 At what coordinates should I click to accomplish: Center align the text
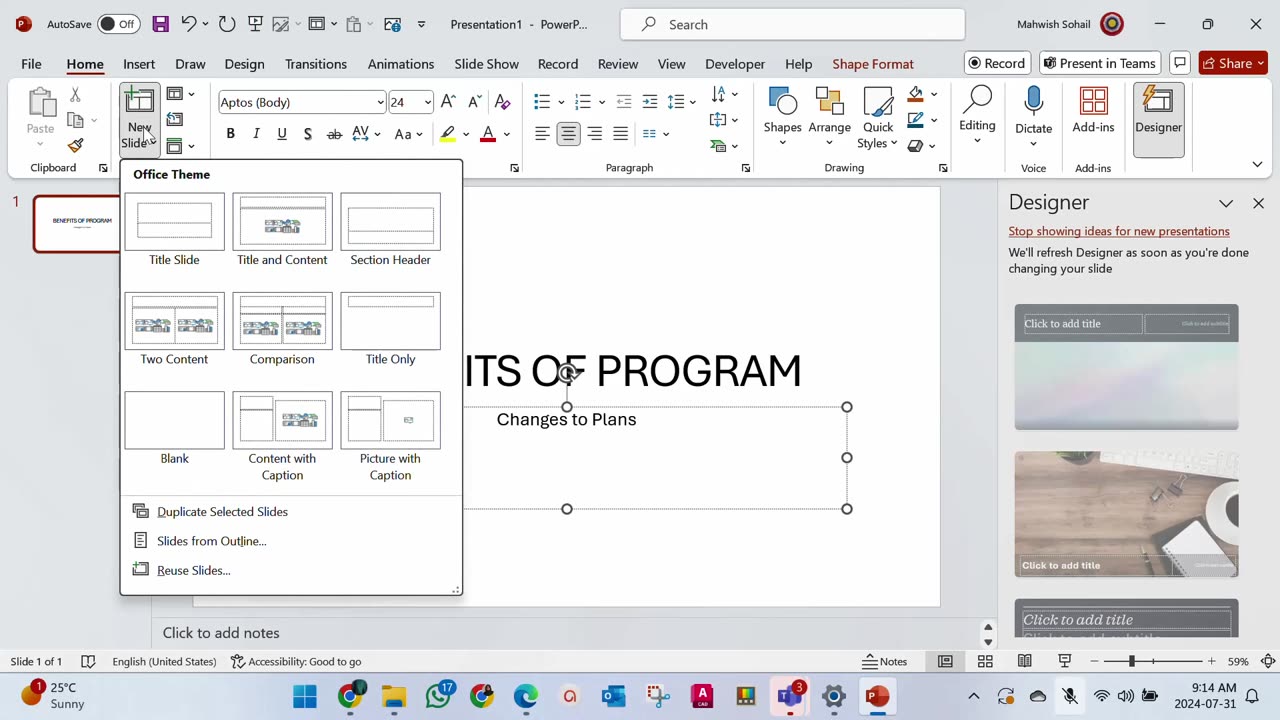click(568, 134)
